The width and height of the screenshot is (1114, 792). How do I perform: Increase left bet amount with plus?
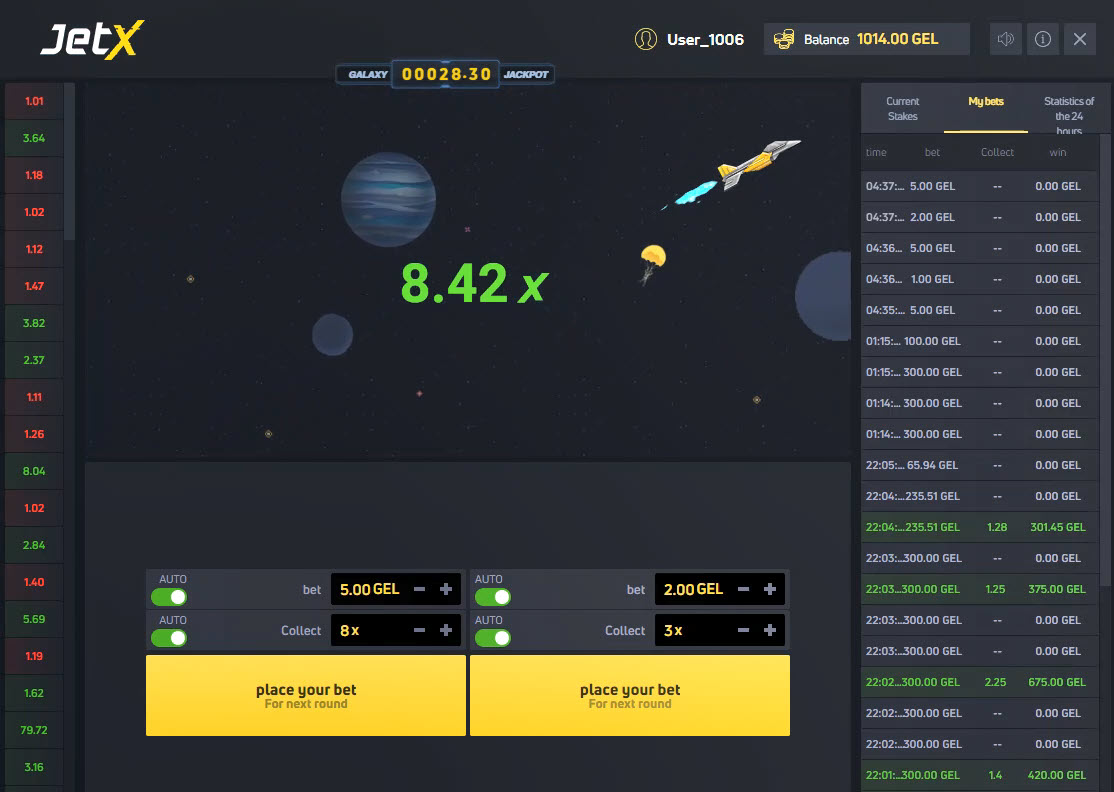[x=446, y=590]
